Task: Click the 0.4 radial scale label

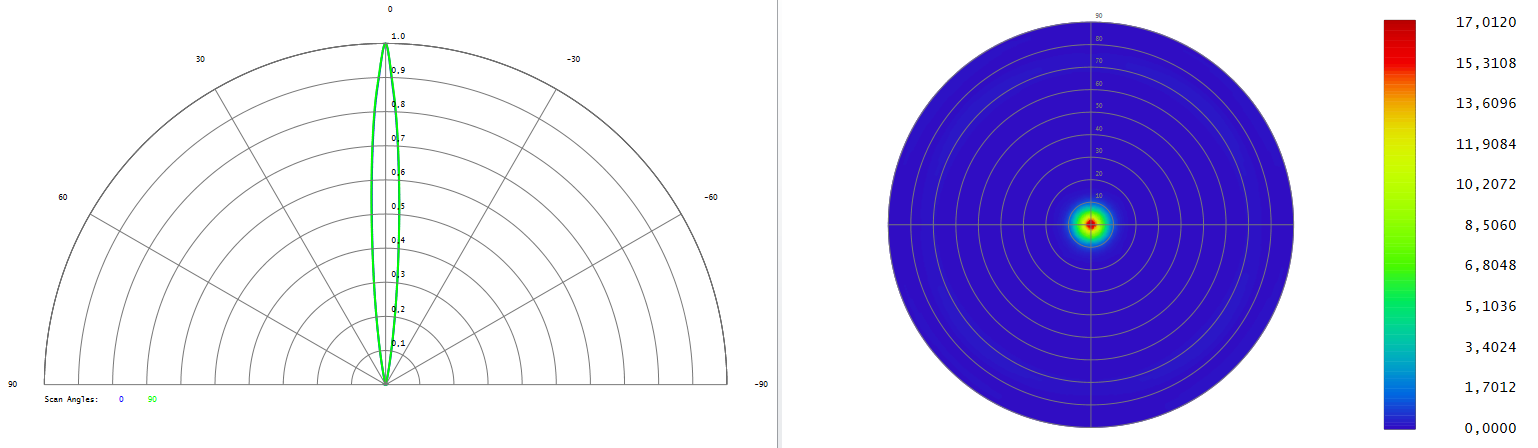Action: pyautogui.click(x=398, y=240)
